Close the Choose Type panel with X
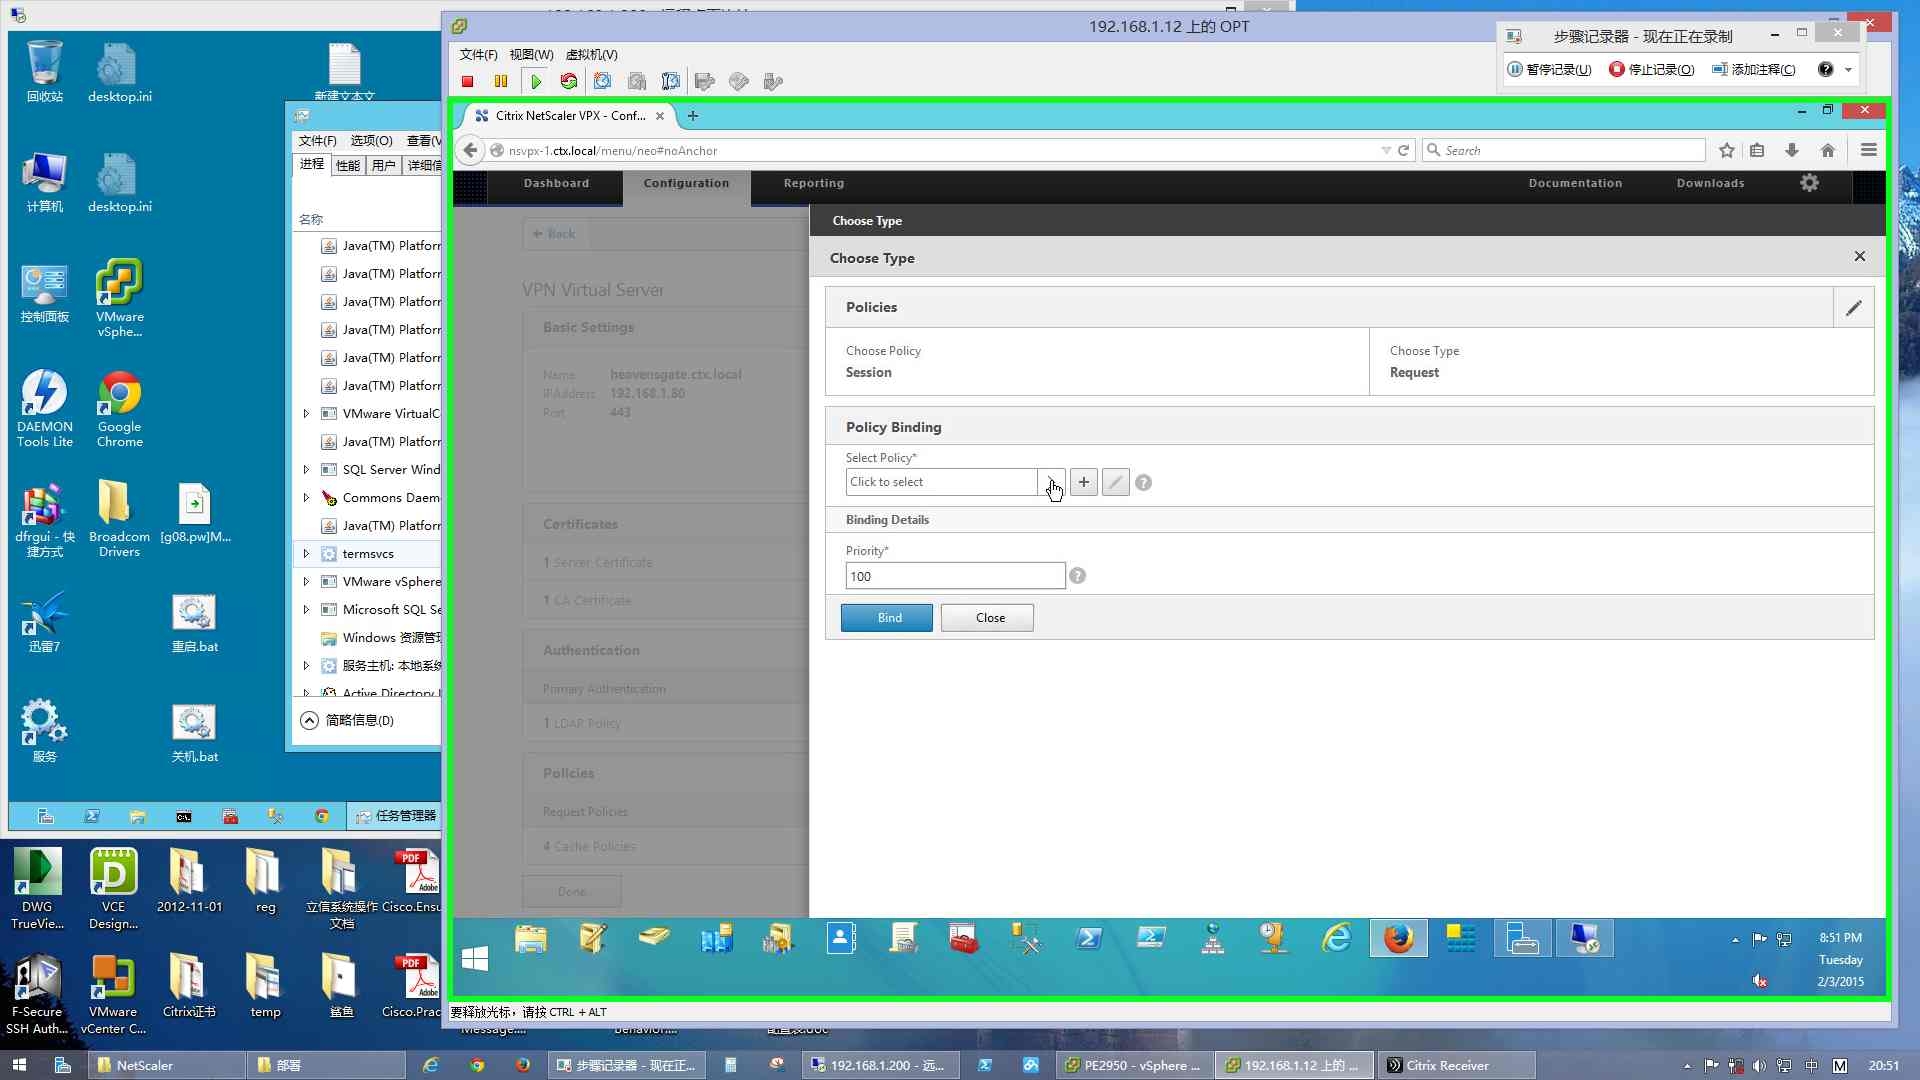1920x1080 pixels. tap(1859, 257)
